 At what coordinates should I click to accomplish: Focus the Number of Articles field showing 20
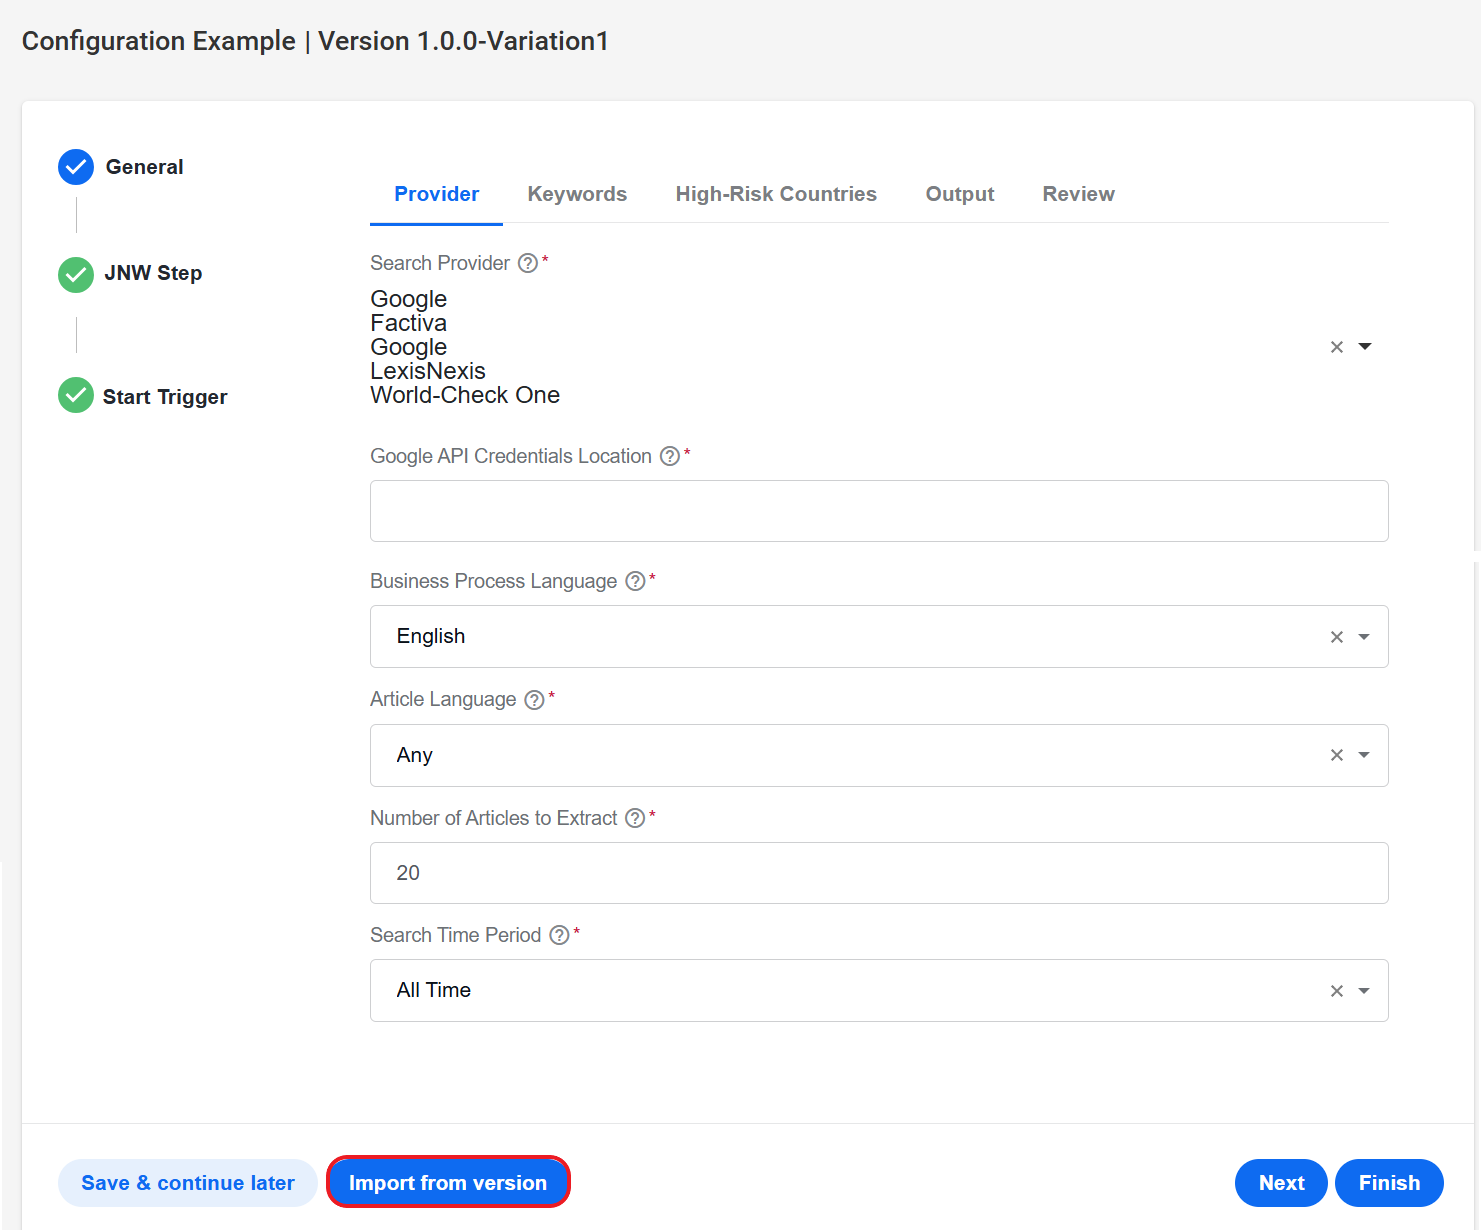(879, 873)
